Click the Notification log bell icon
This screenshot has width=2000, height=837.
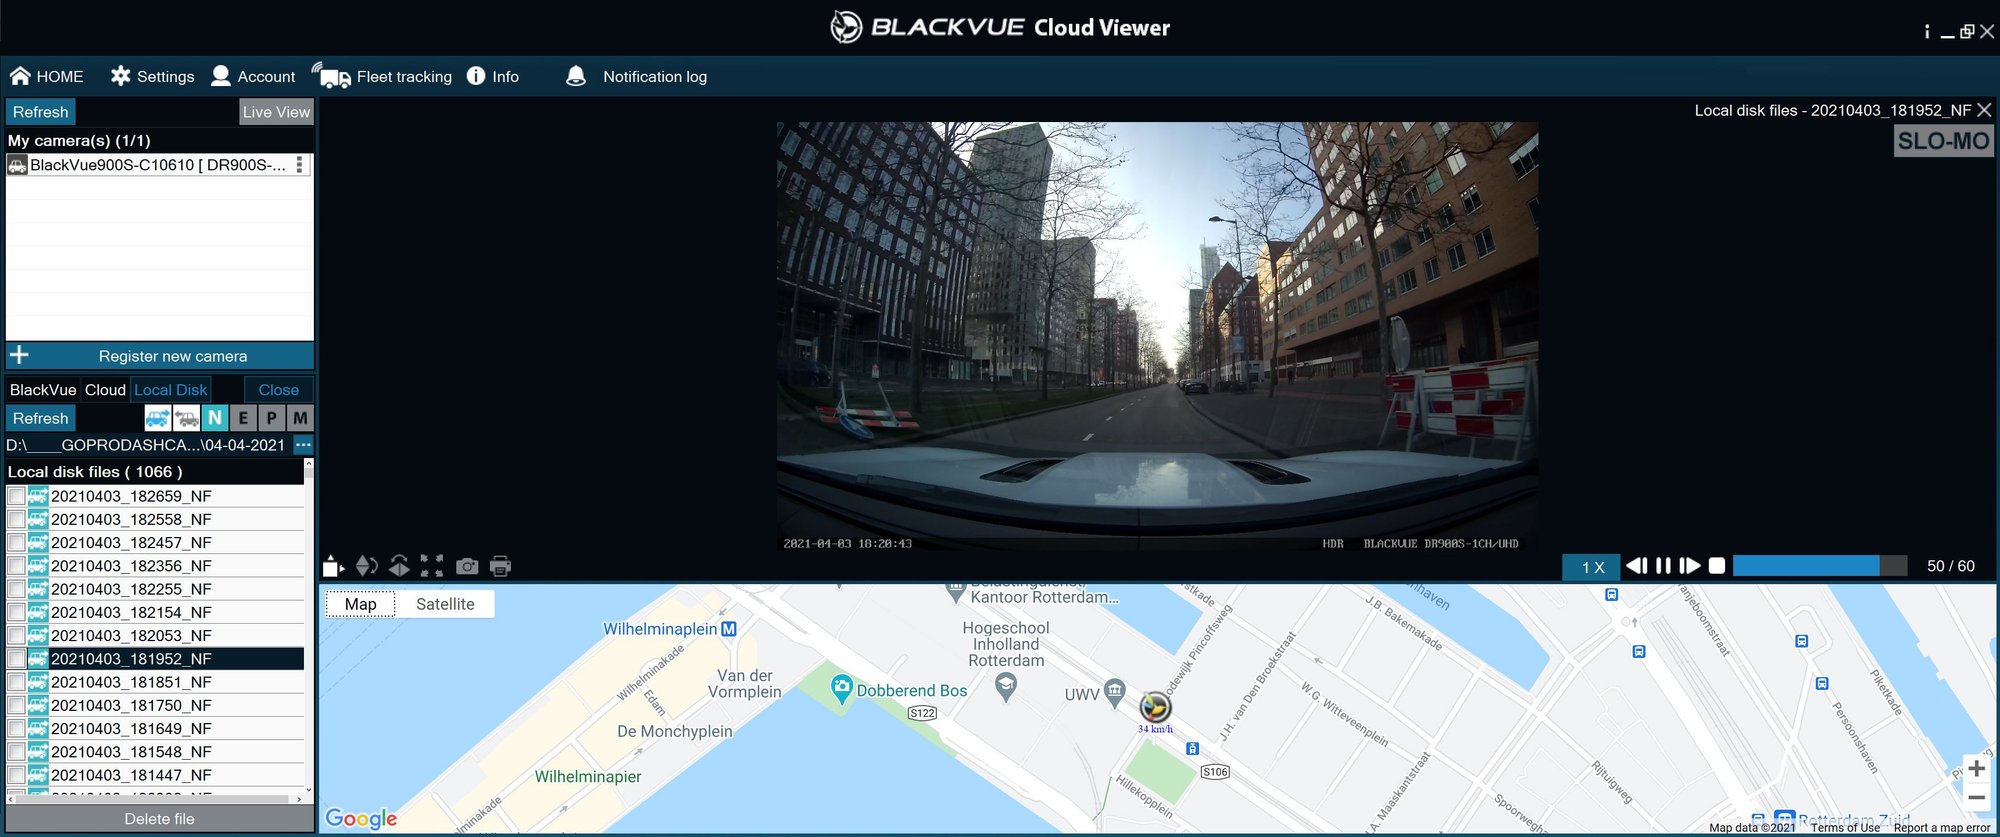[x=576, y=77]
